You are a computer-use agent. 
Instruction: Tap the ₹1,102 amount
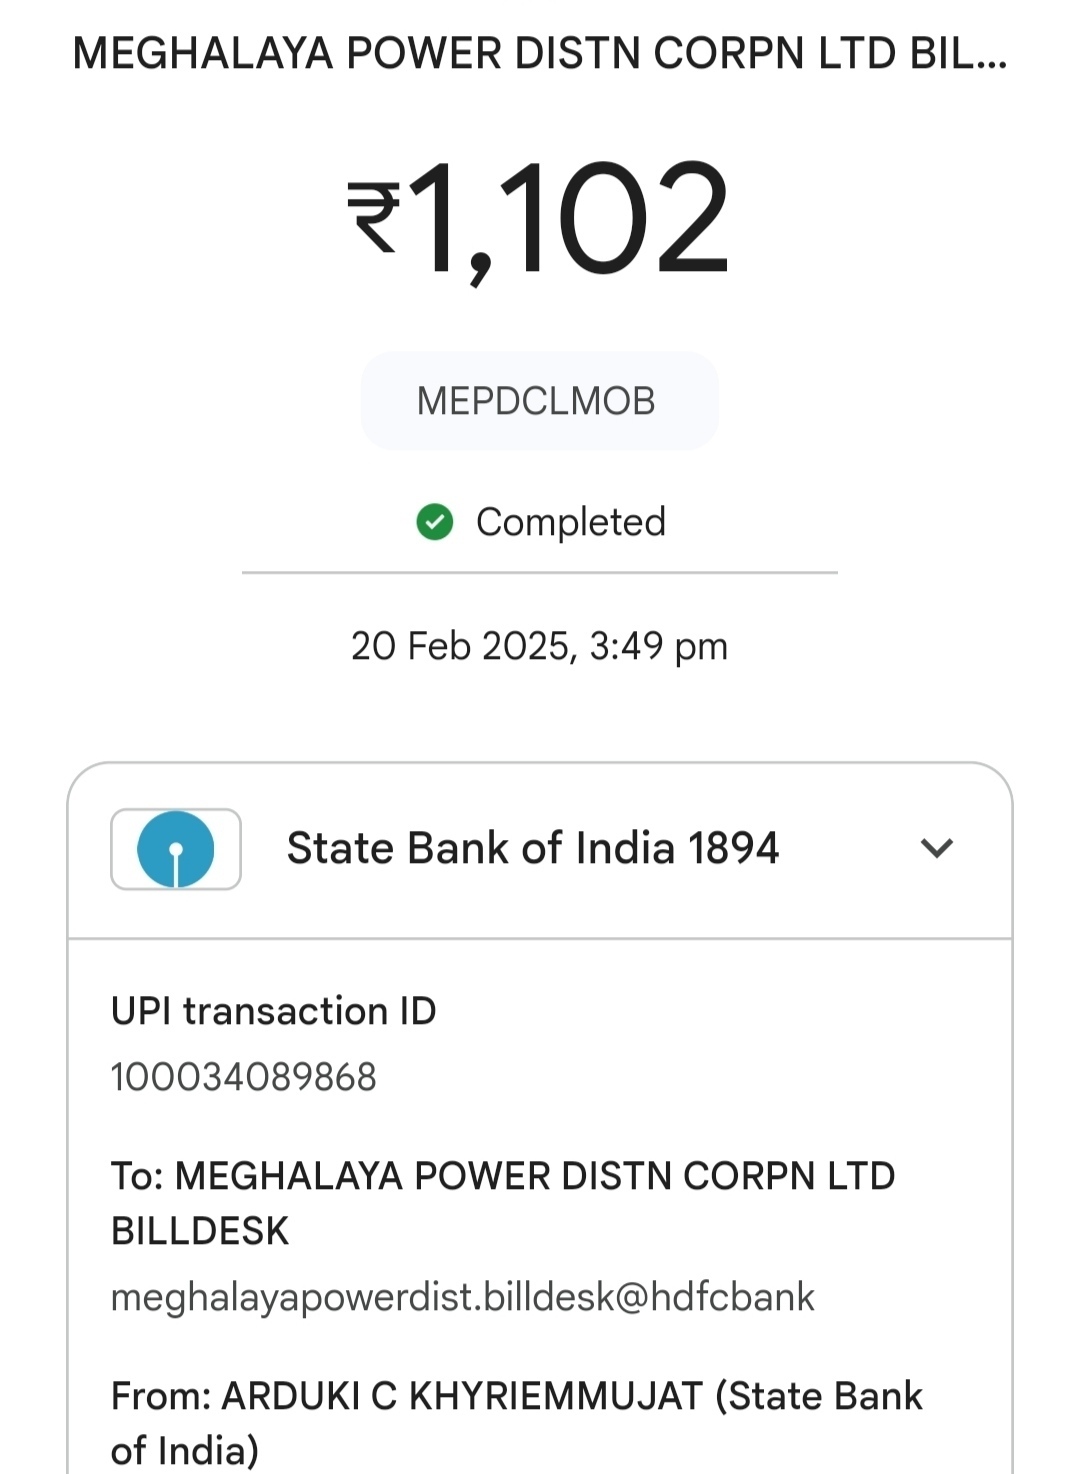point(538,218)
